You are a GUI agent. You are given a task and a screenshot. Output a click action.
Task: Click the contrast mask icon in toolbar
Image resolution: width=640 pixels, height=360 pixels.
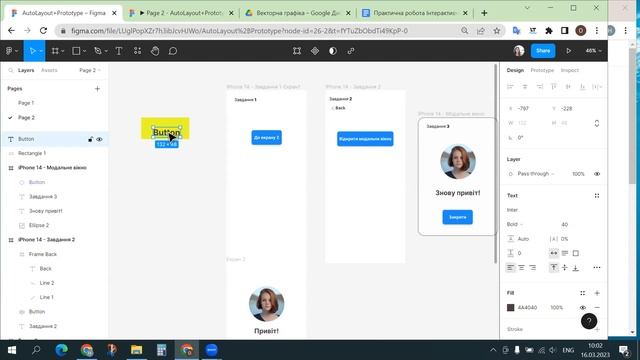tap(333, 51)
